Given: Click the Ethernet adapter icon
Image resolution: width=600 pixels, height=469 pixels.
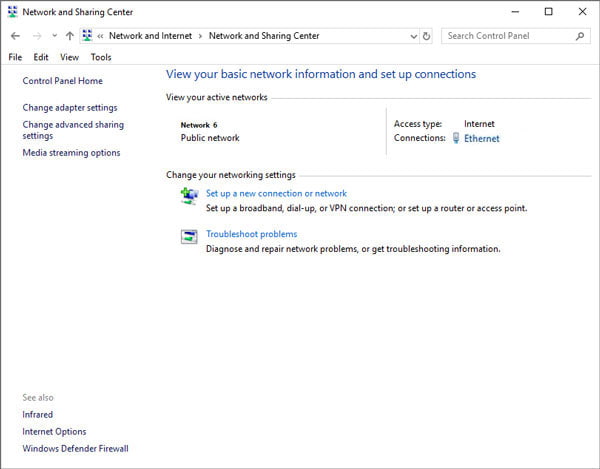Looking at the screenshot, I should click(456, 138).
